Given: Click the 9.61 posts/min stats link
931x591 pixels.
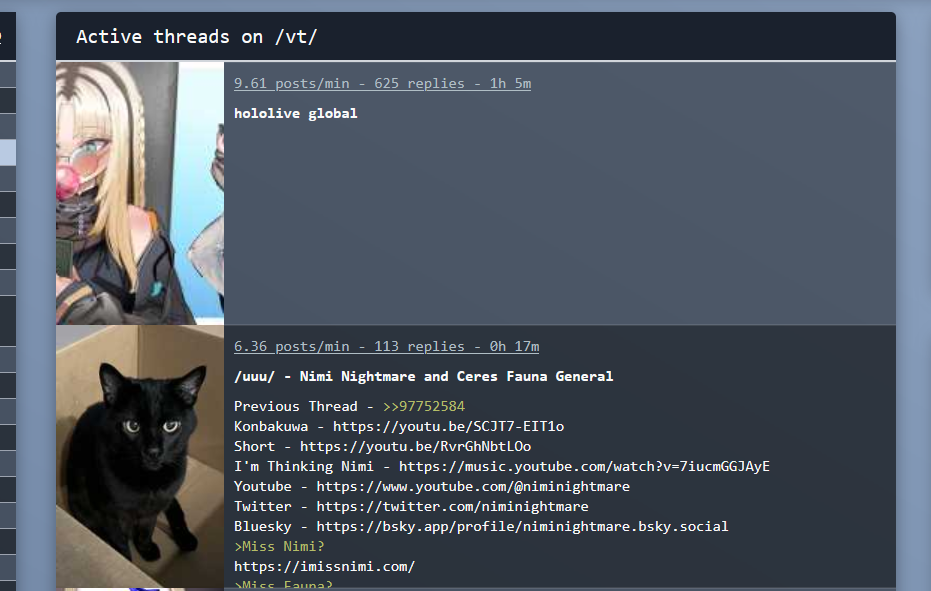Looking at the screenshot, I should click(382, 84).
